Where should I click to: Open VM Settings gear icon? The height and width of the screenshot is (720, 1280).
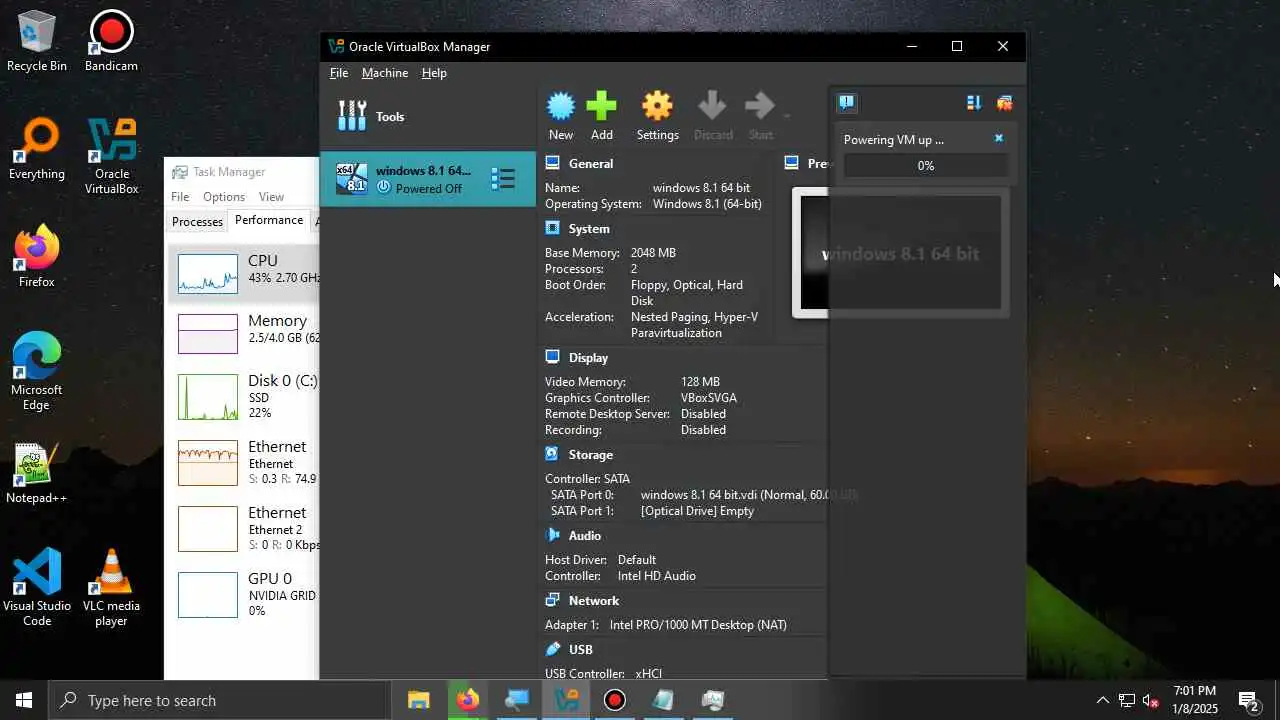click(x=657, y=106)
